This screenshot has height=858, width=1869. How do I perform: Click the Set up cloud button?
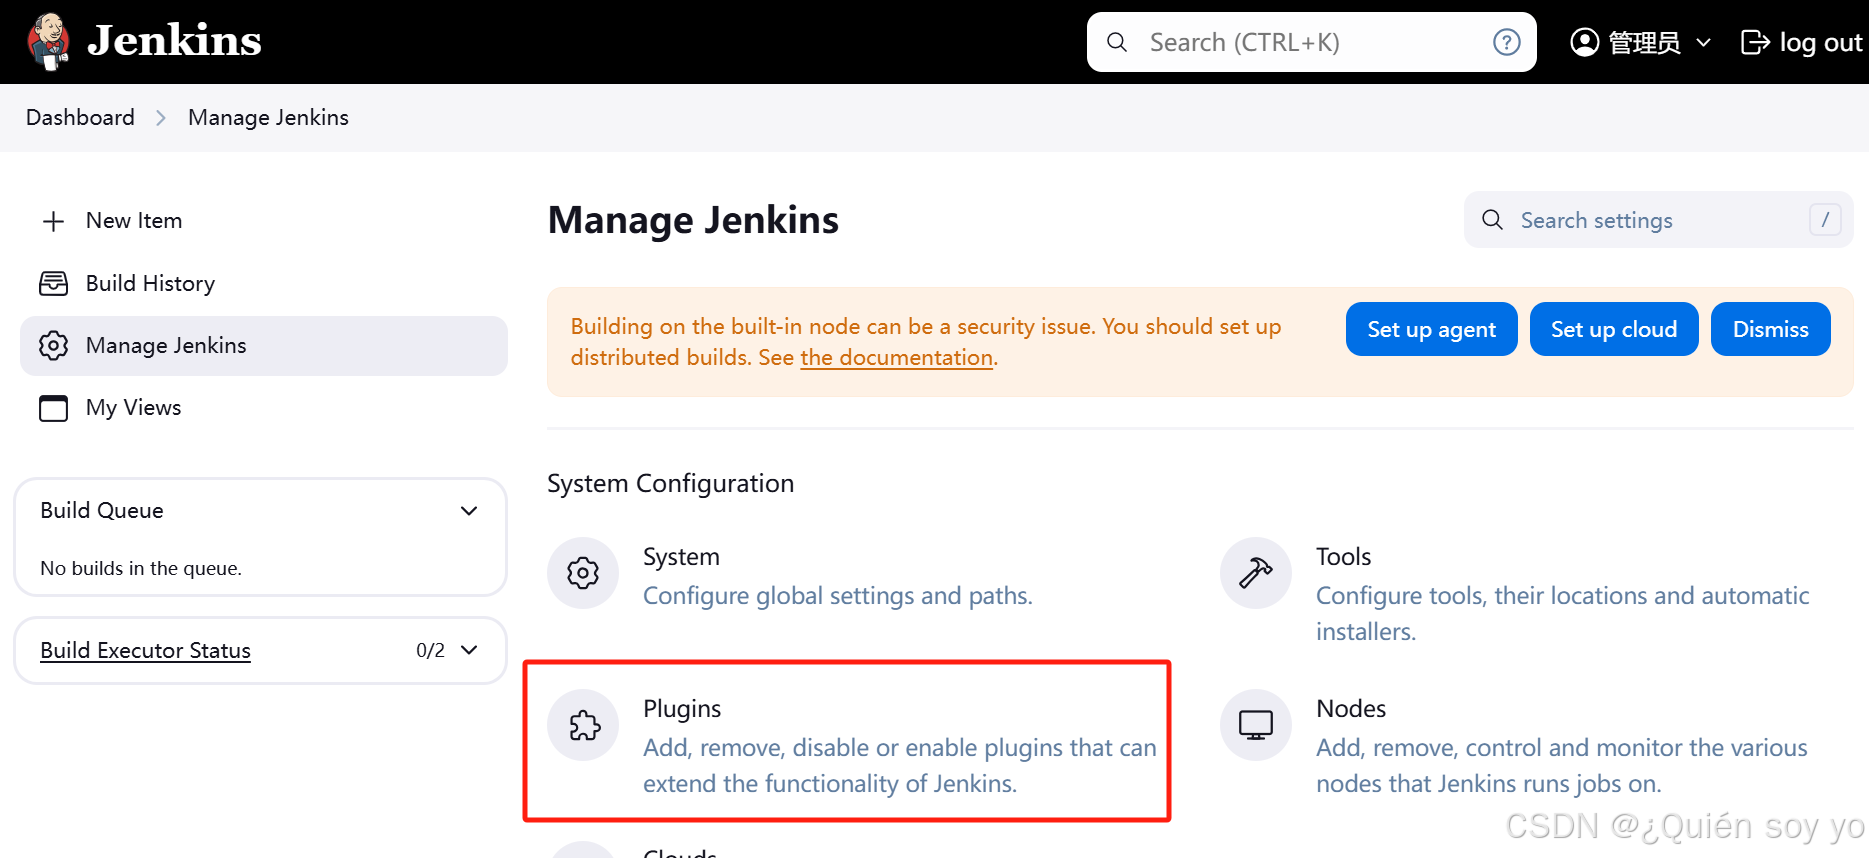click(1614, 329)
